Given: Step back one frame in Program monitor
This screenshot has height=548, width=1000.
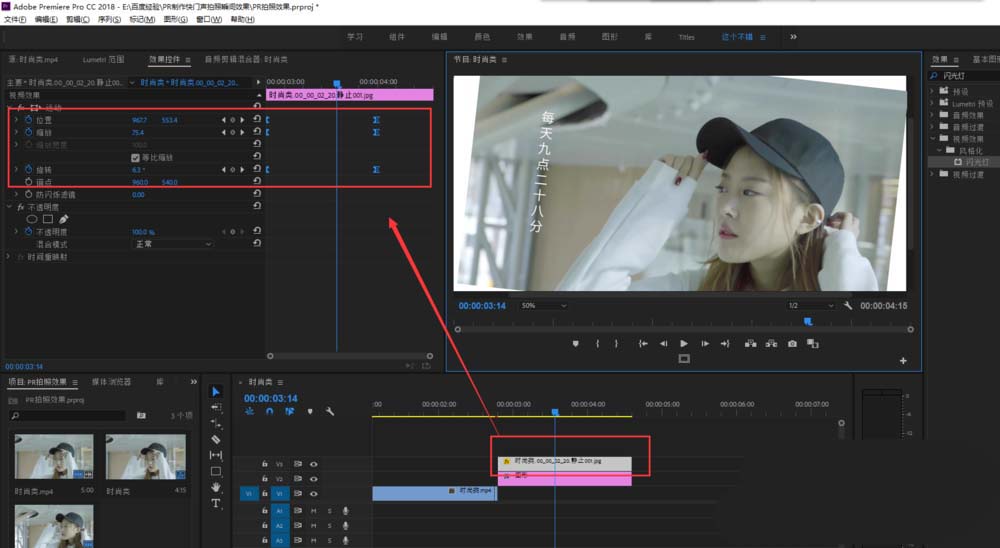Looking at the screenshot, I should coord(663,343).
